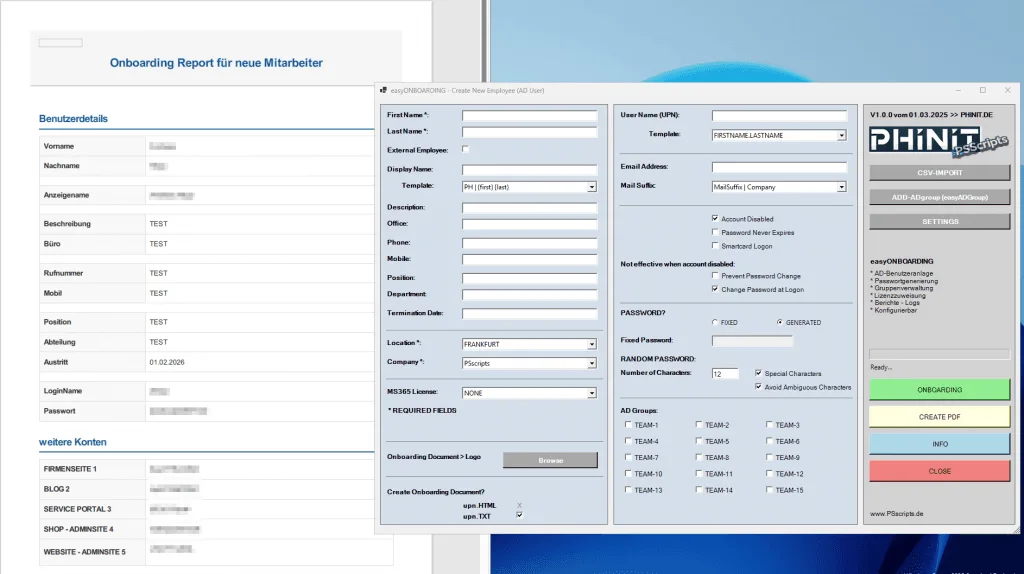Expand the User Name template dropdown
This screenshot has width=1024, height=574.
tap(841, 135)
